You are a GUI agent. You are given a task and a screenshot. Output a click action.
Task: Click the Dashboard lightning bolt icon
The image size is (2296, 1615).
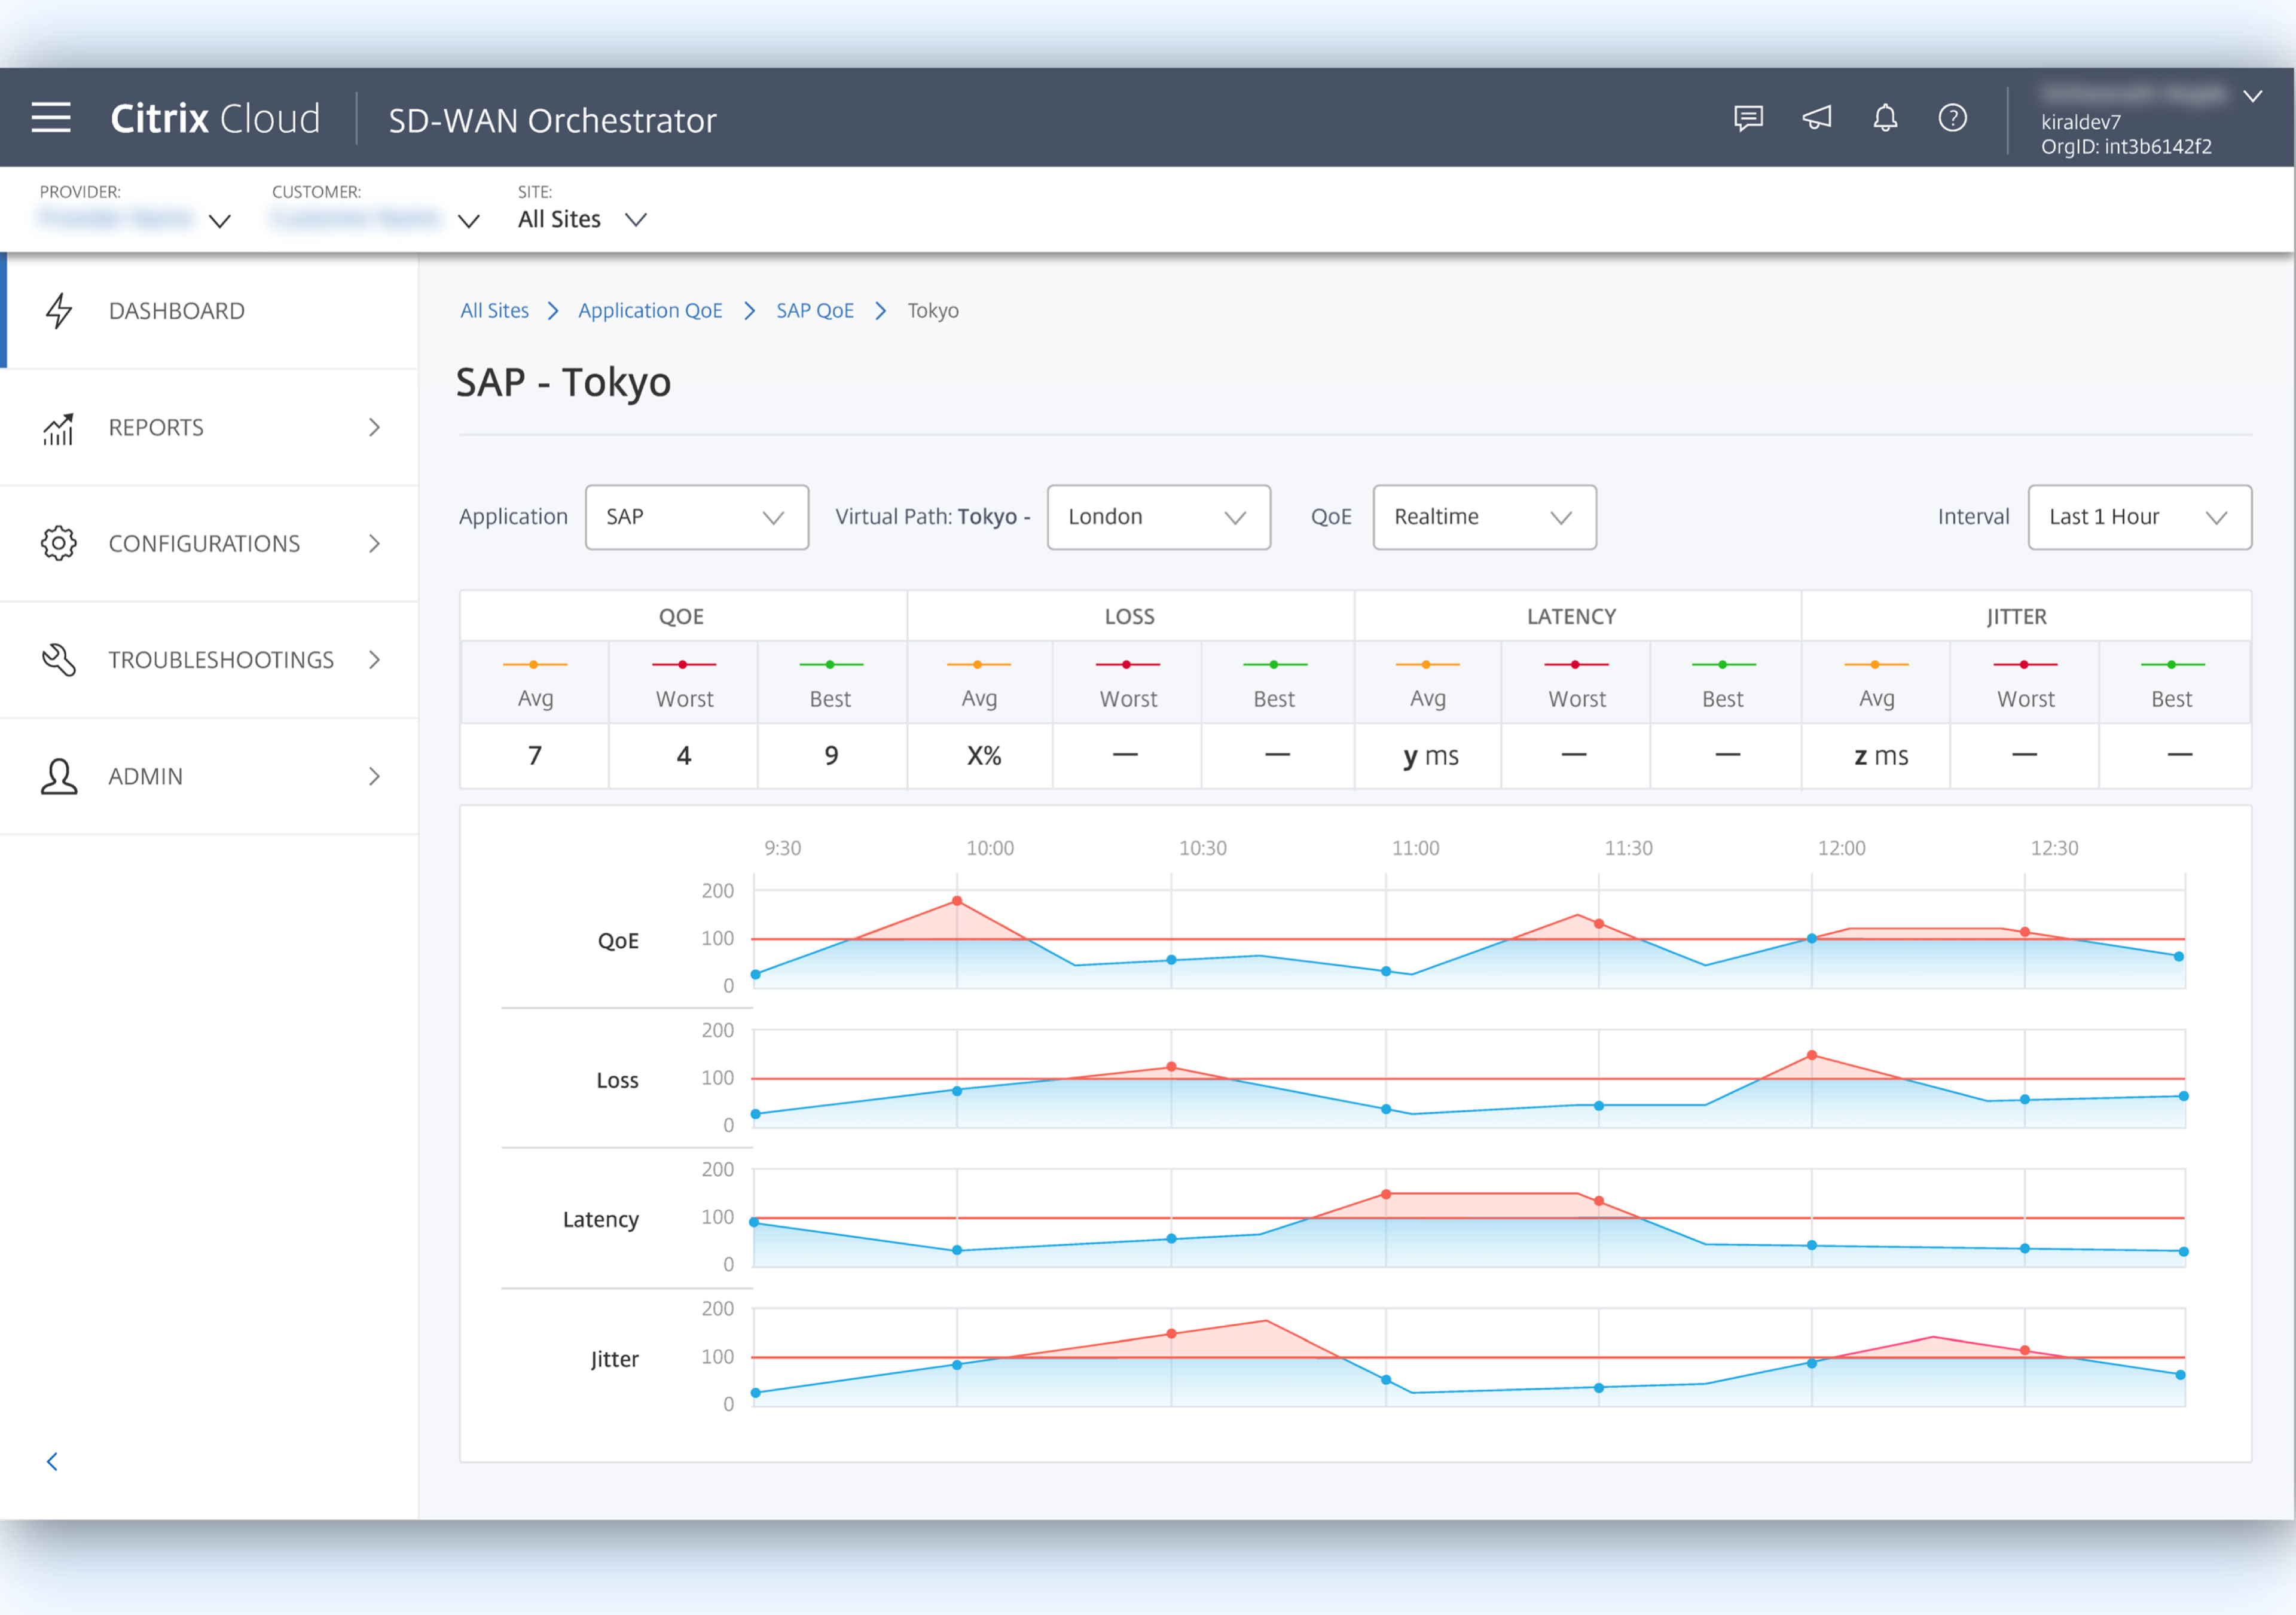(59, 311)
